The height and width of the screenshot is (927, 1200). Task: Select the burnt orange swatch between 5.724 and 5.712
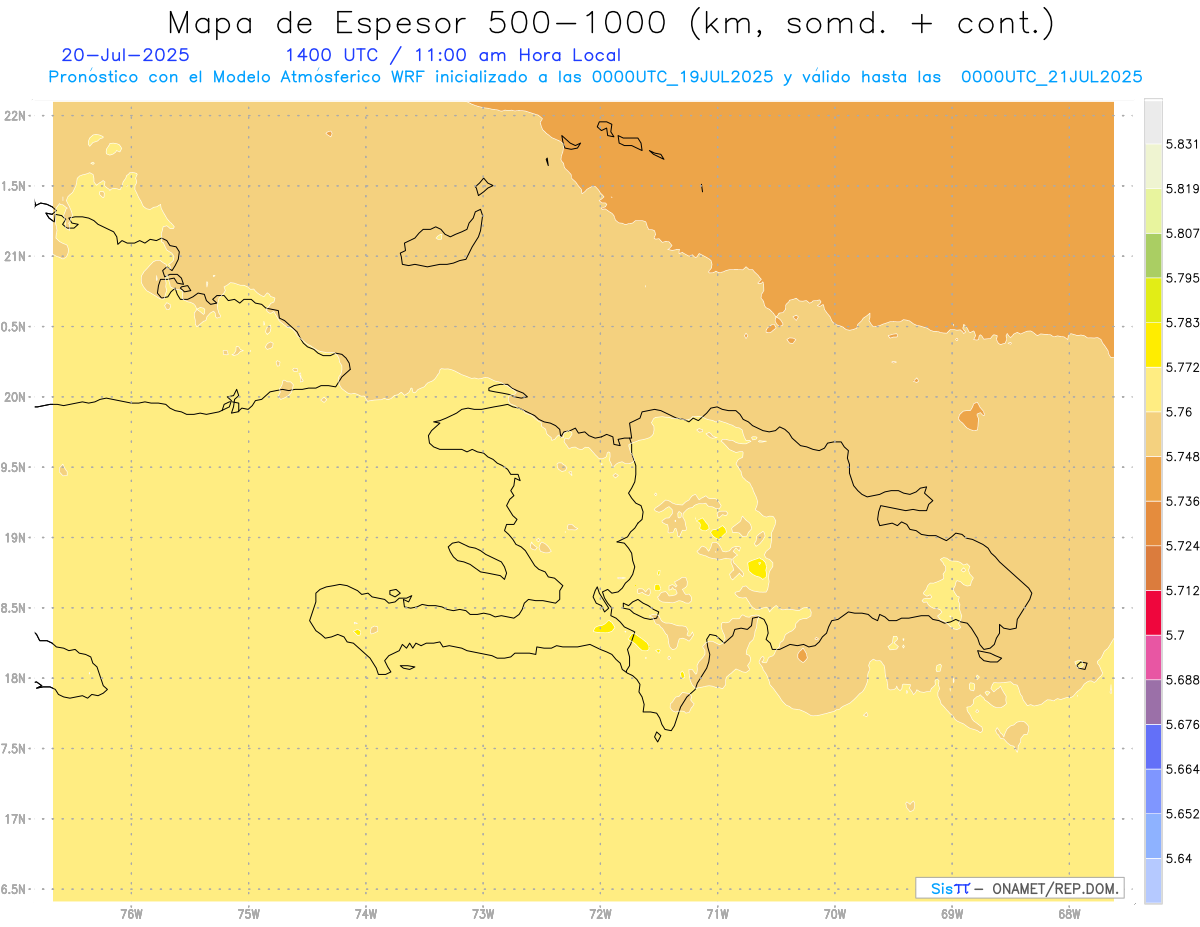1153,567
